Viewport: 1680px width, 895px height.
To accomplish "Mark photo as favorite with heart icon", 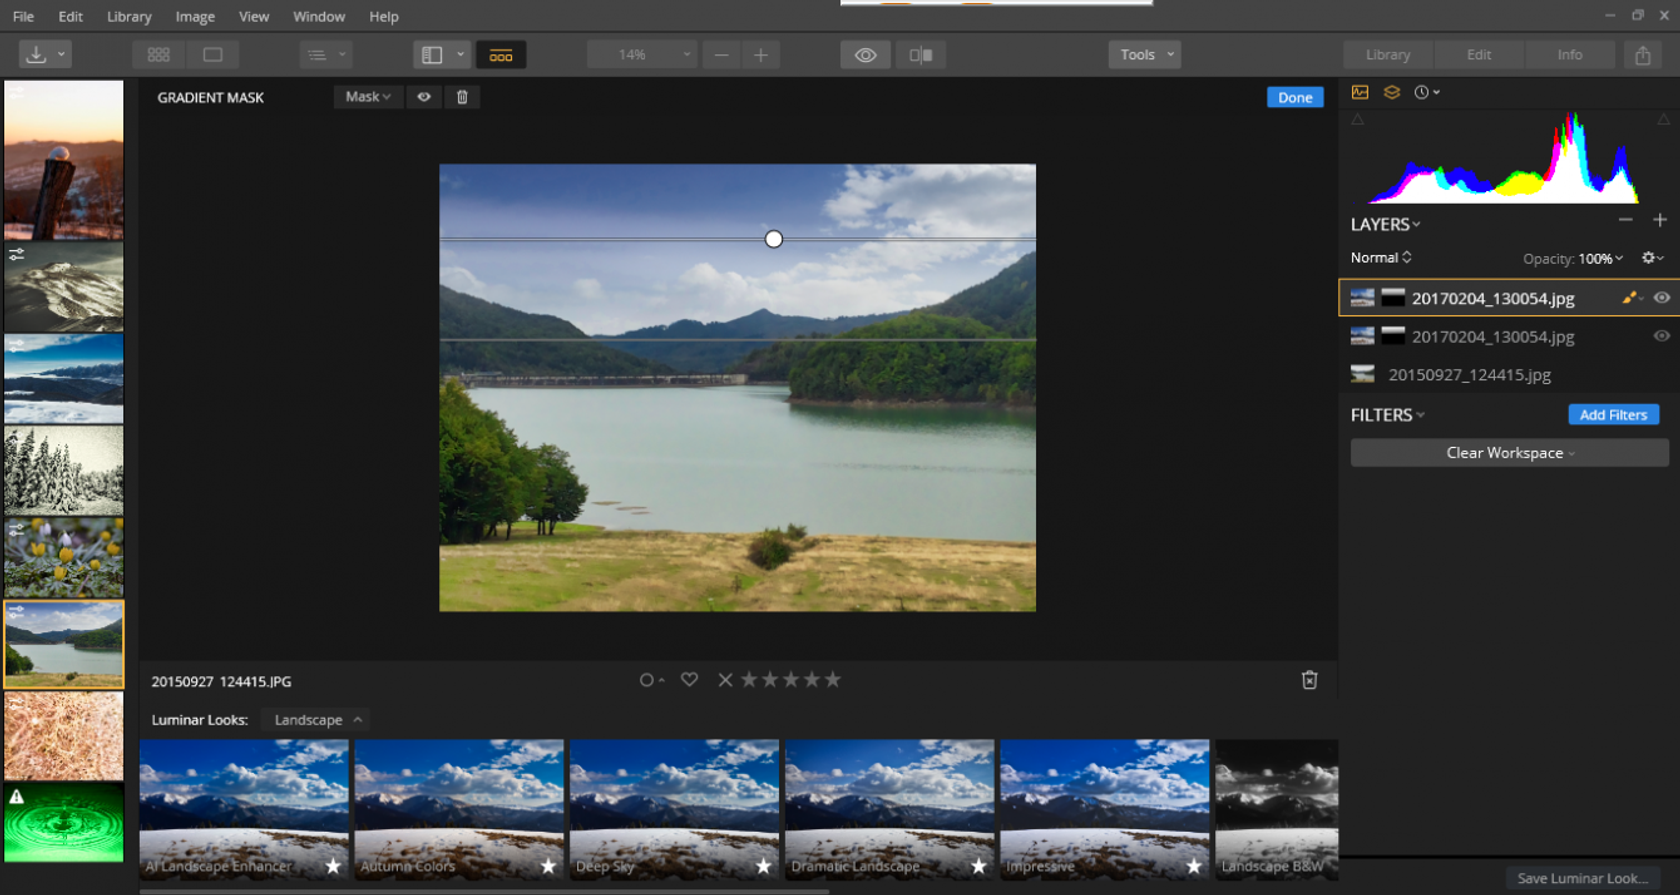I will pyautogui.click(x=689, y=680).
